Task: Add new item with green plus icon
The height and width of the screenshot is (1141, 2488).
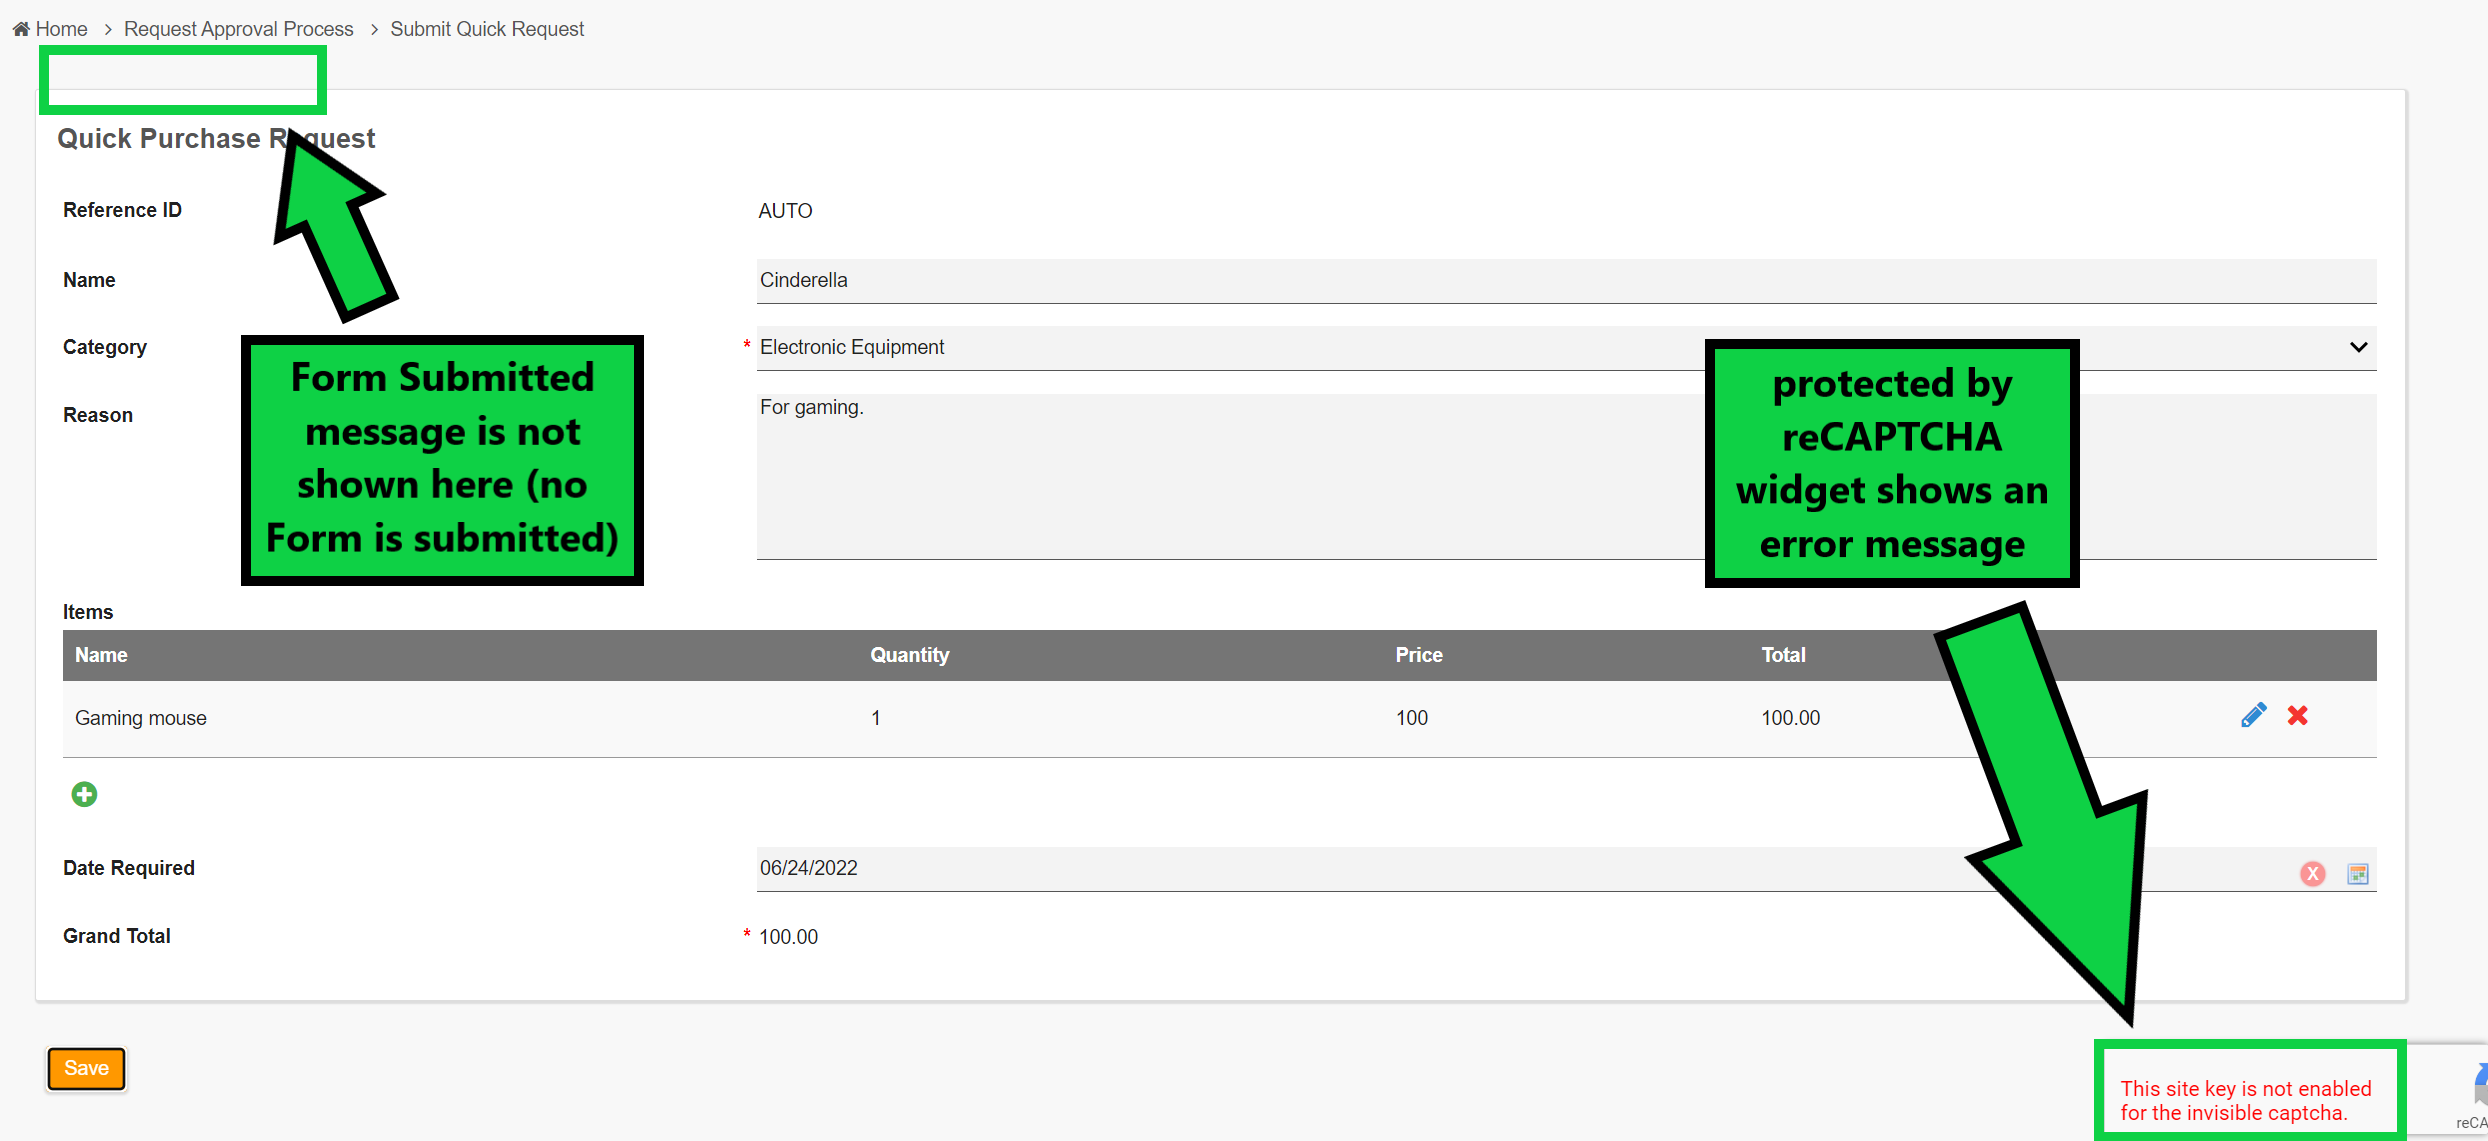Action: [84, 794]
